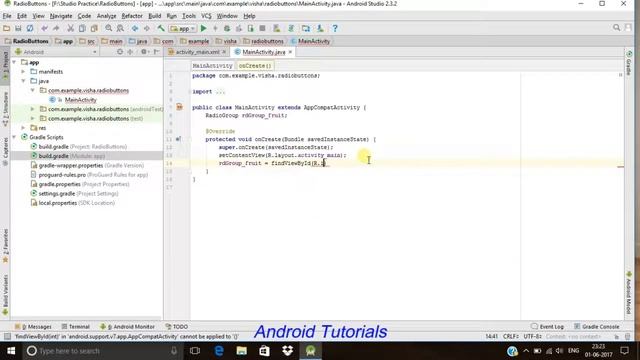Open the Android Monitor tool window
Image resolution: width=640 pixels, height=360 pixels.
pyautogui.click(x=127, y=327)
